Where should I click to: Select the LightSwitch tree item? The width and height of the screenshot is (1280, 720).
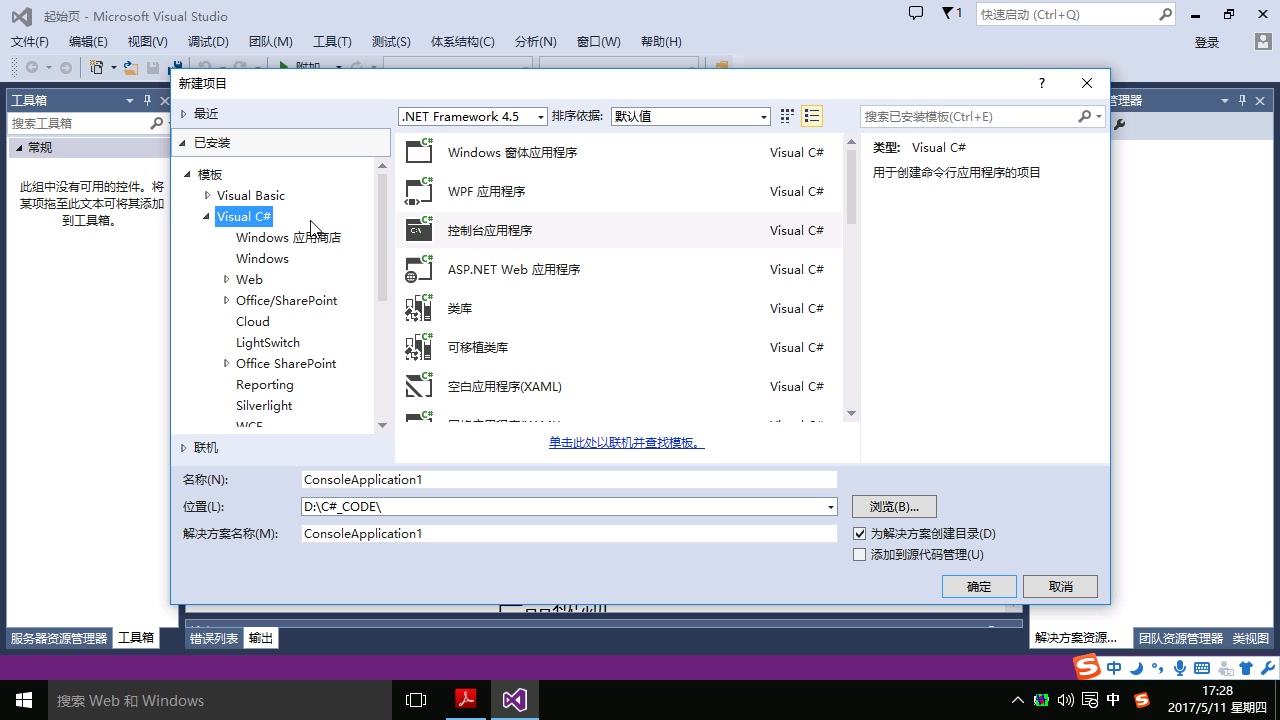(268, 342)
